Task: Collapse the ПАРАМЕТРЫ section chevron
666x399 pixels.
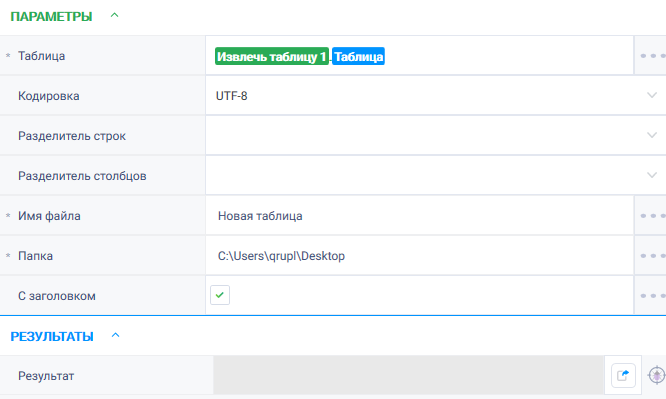Action: tap(114, 15)
